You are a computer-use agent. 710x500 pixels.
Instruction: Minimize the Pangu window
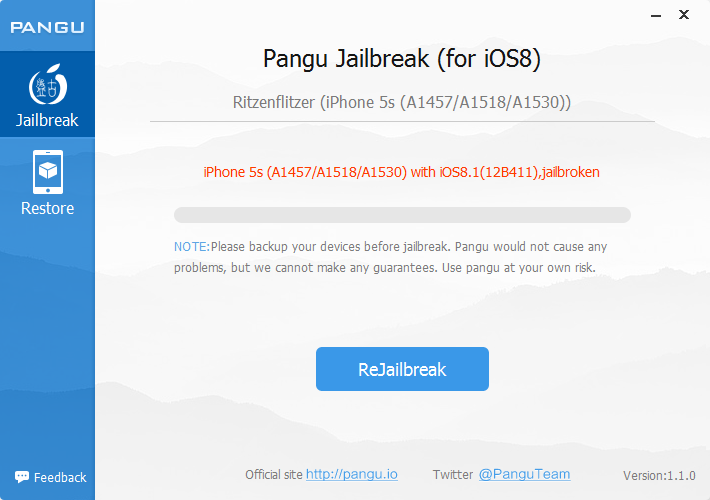[x=656, y=15]
